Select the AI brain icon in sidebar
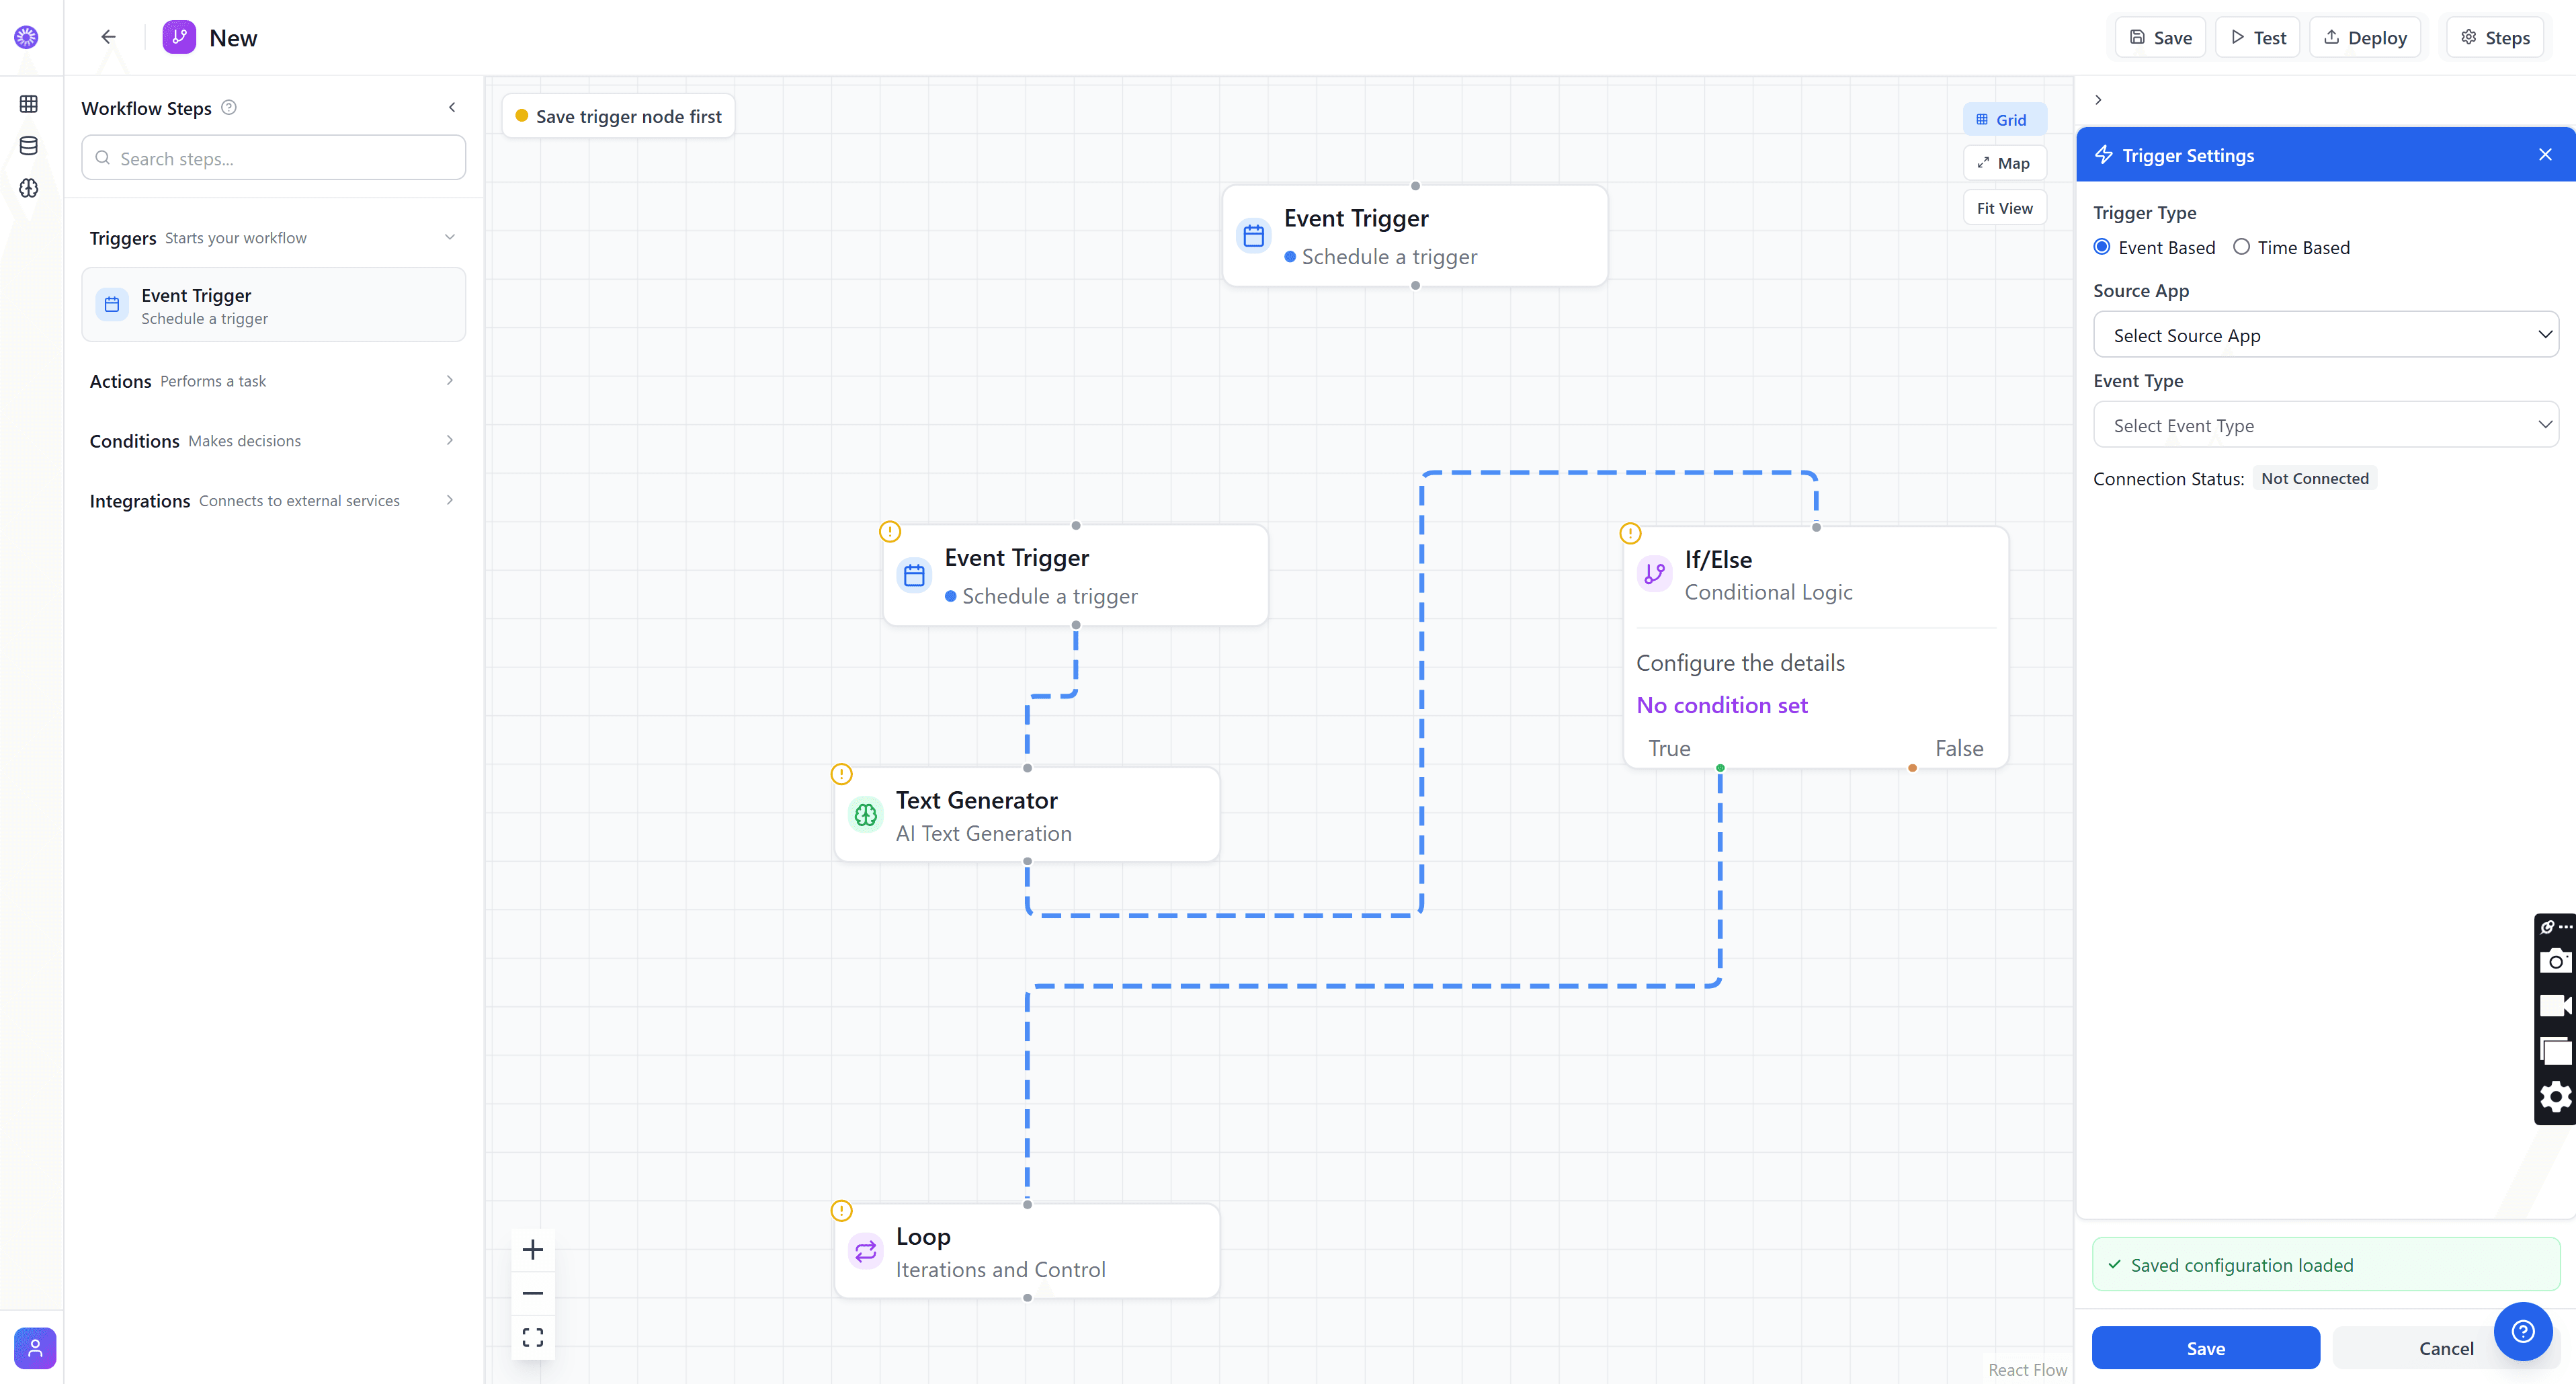The image size is (2576, 1384). tap(28, 189)
